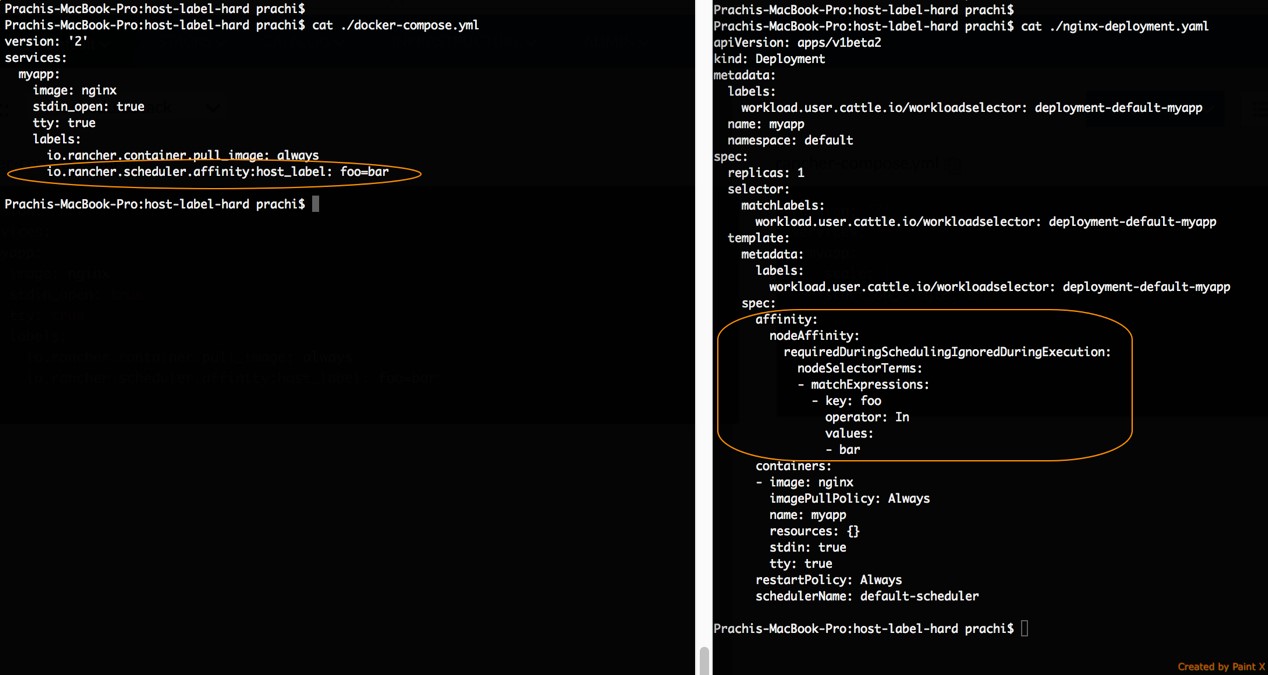Screen dimensions: 1268x675
Task: Click 'tty: true' in the left terminal
Action: (x=64, y=123)
